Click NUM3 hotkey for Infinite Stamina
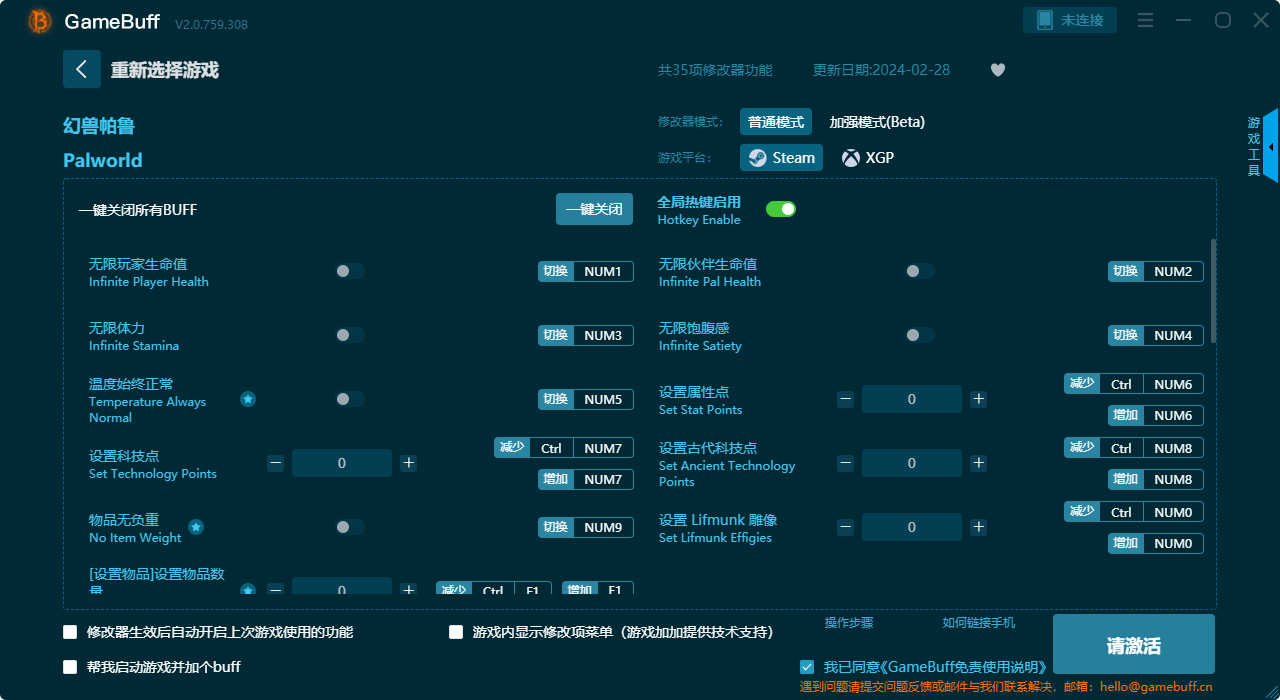Screen dimensions: 1280x700 point(586,335)
